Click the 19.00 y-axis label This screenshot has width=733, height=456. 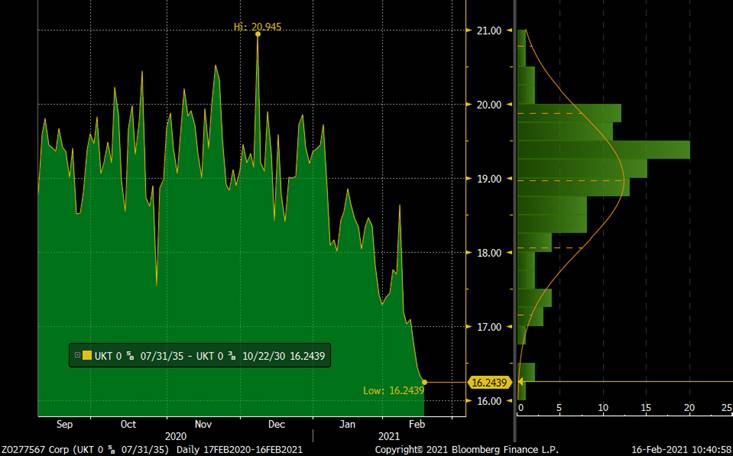coord(489,179)
